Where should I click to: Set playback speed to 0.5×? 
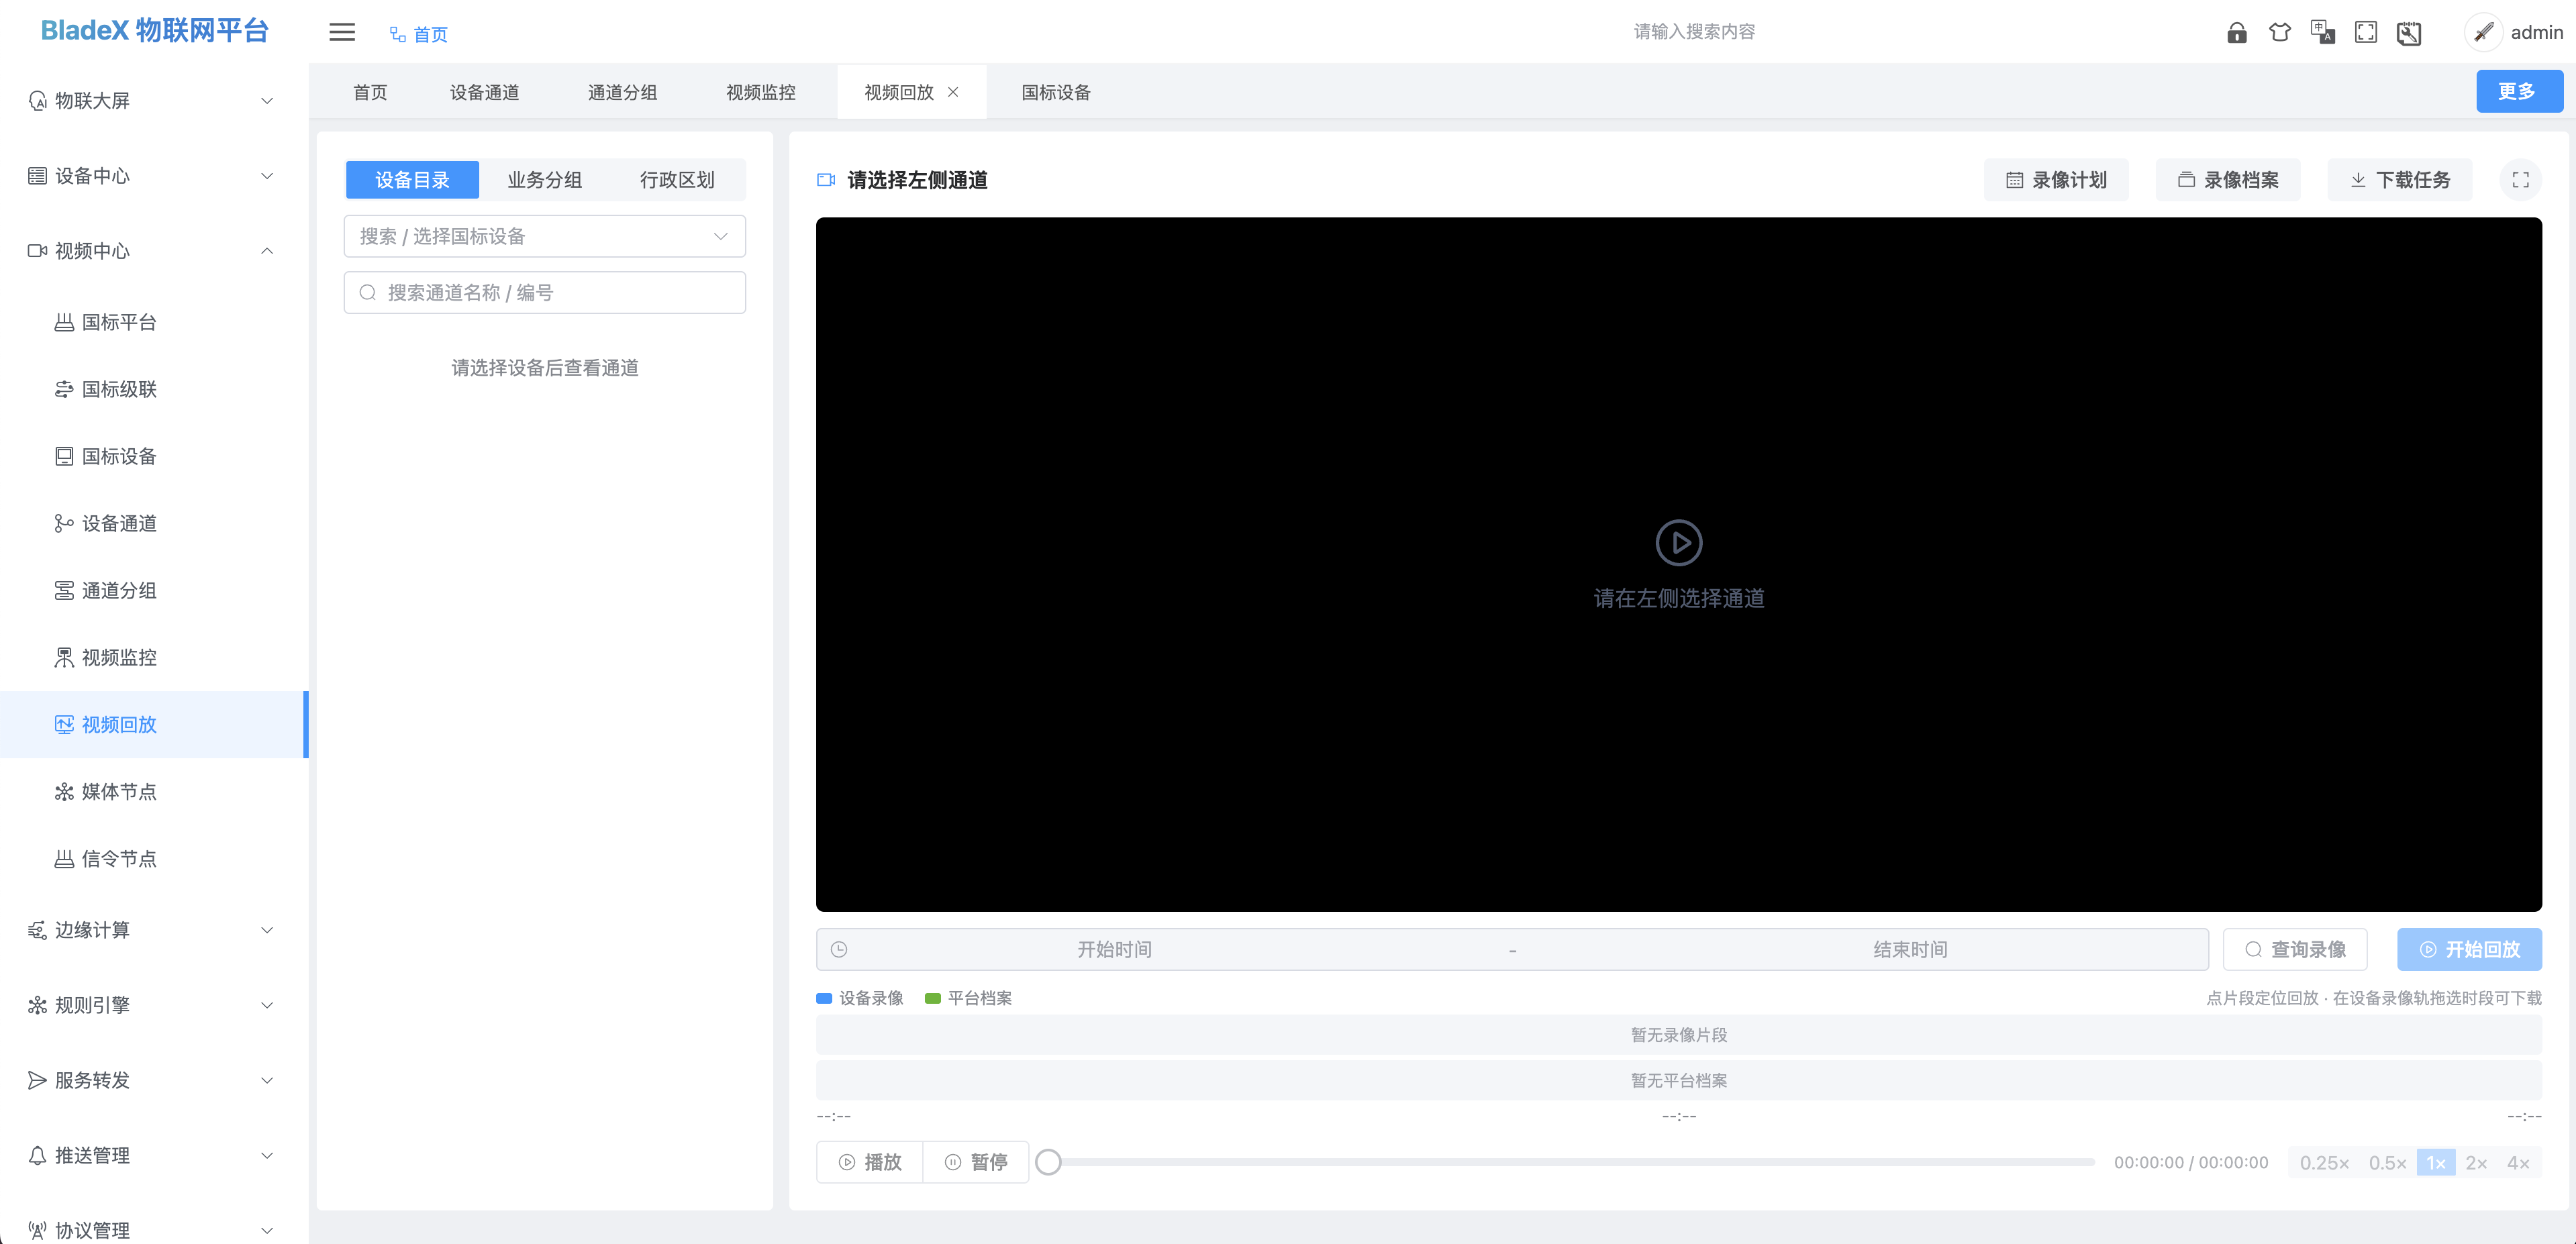[x=2387, y=1163]
